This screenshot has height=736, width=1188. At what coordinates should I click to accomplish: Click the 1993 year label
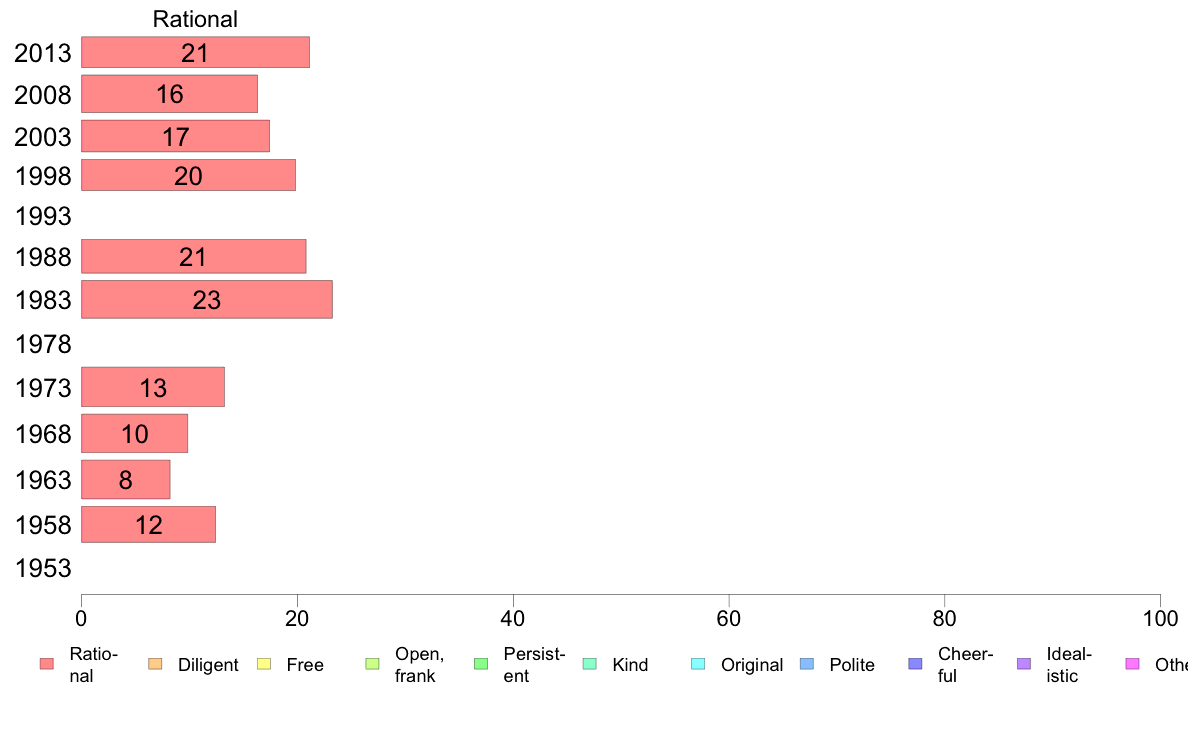click(43, 217)
